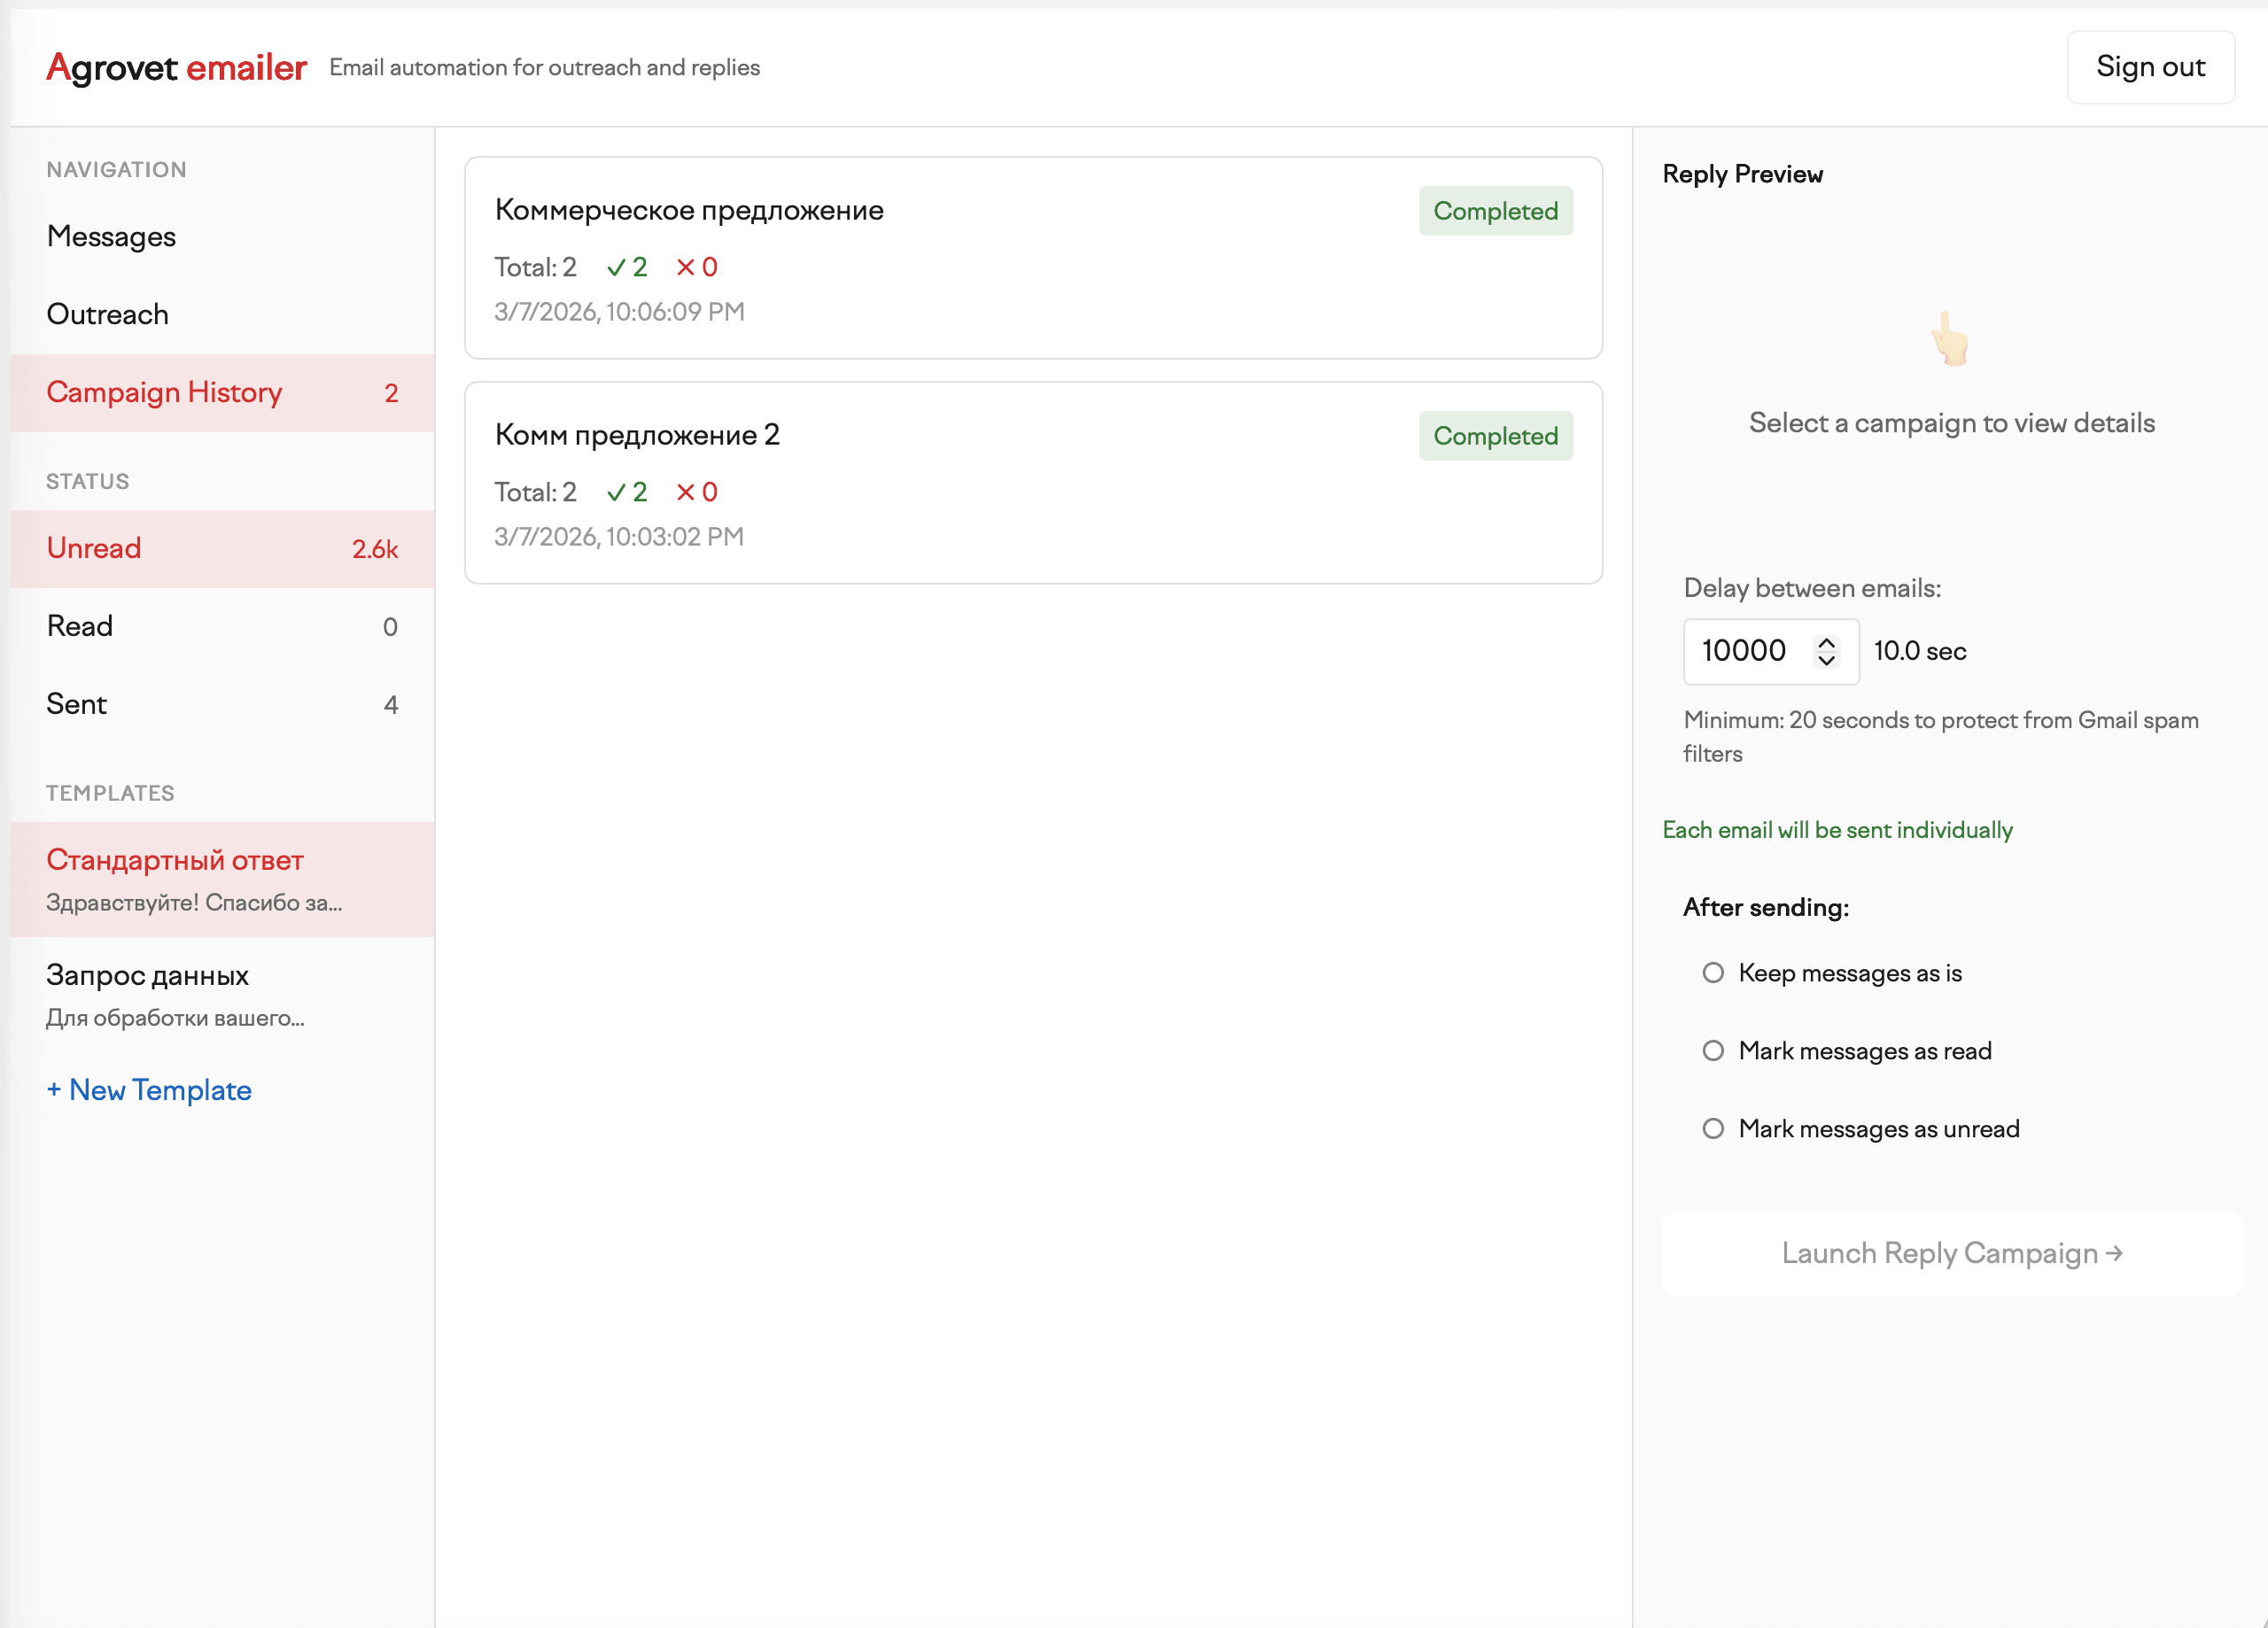Create a template via + New Template

point(149,1090)
